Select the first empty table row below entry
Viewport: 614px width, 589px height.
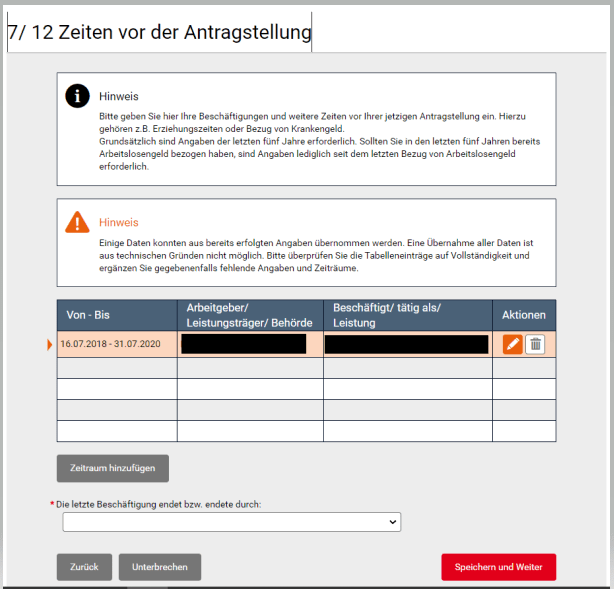coord(306,368)
